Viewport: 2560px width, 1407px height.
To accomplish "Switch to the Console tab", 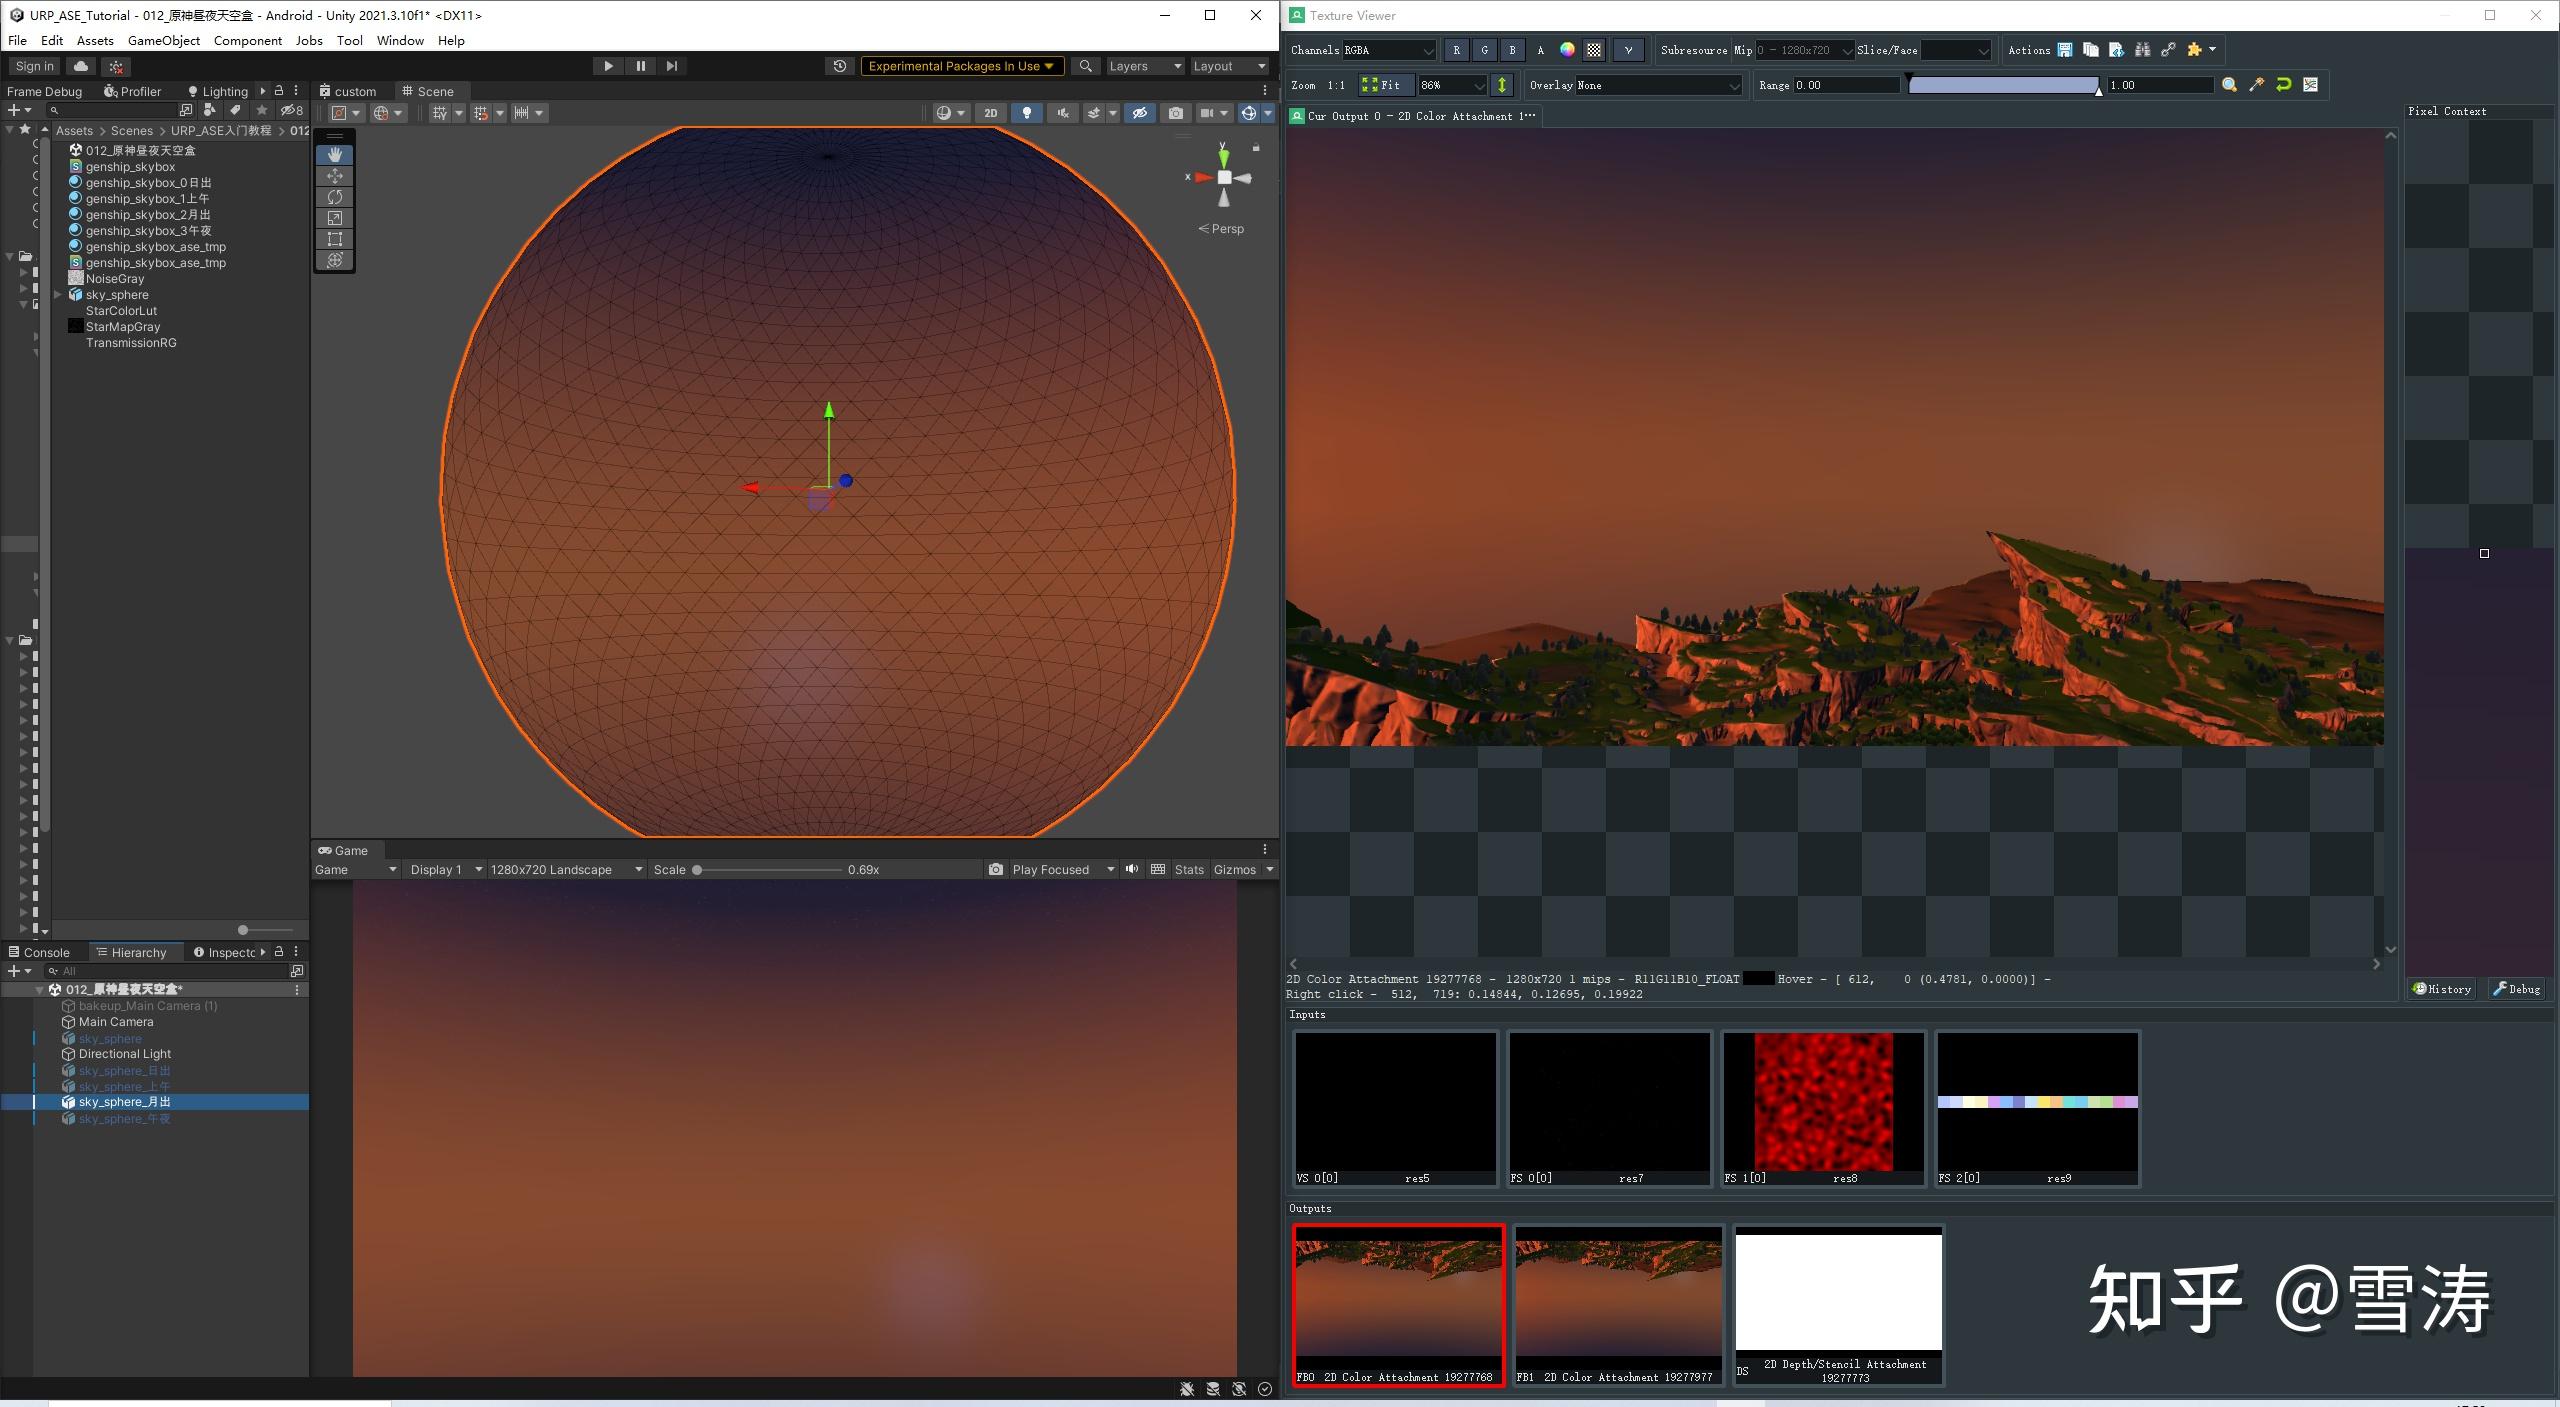I will [43, 951].
